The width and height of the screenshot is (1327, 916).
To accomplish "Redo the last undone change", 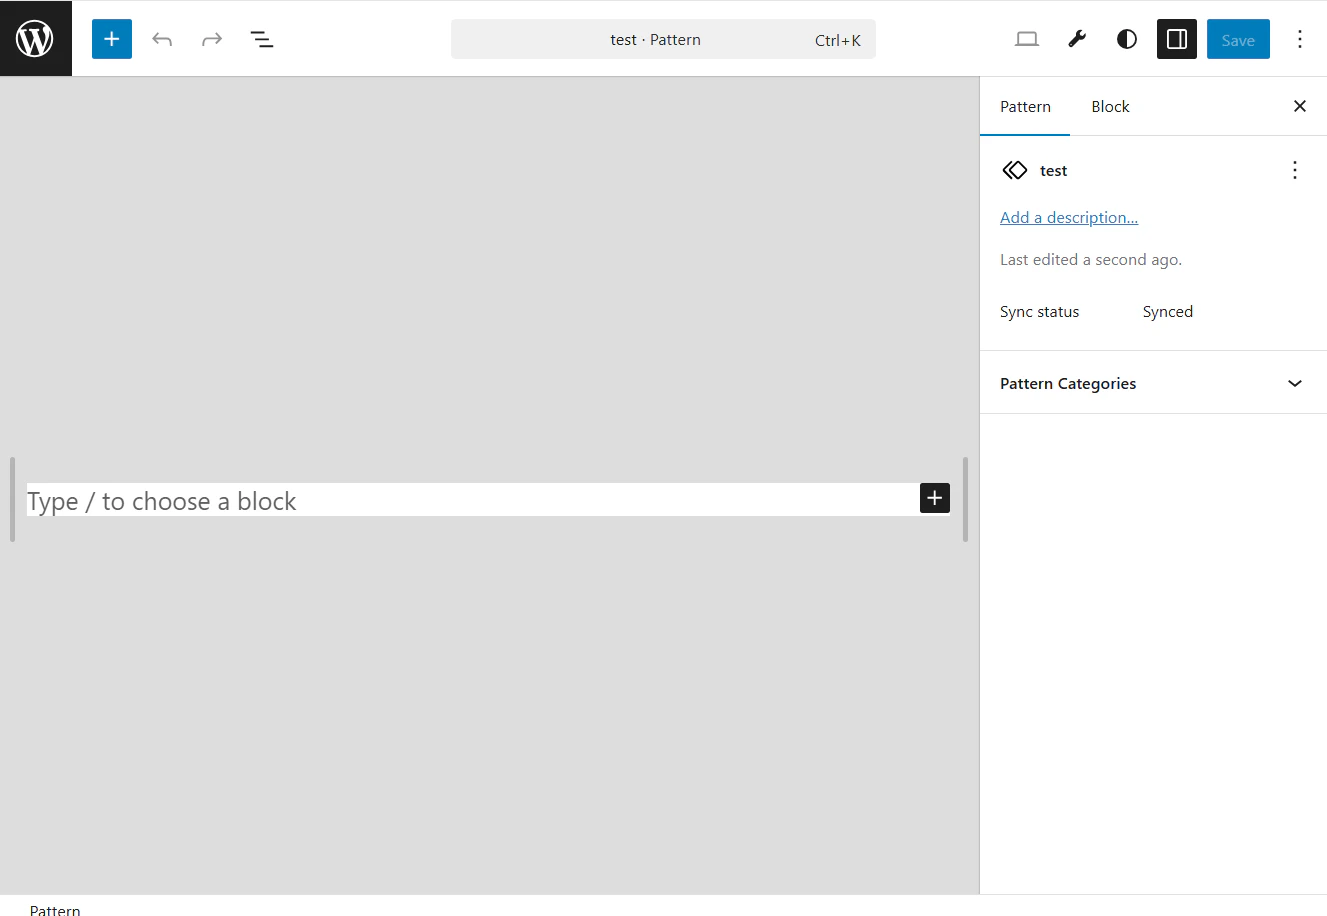I will pyautogui.click(x=212, y=39).
